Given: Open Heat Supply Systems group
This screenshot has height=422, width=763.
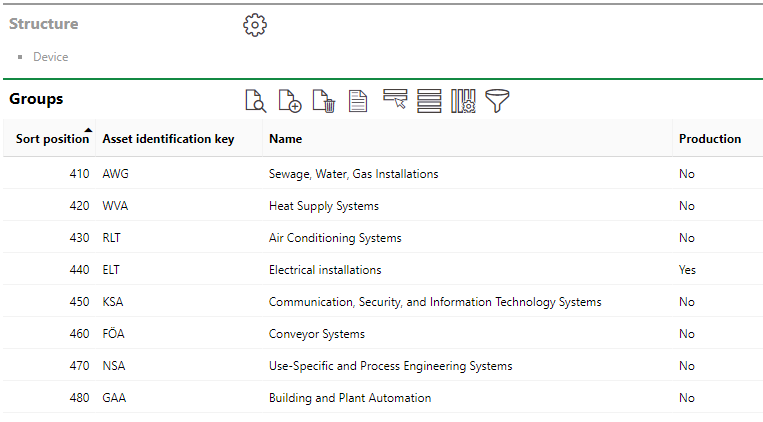Looking at the screenshot, I should pos(324,206).
